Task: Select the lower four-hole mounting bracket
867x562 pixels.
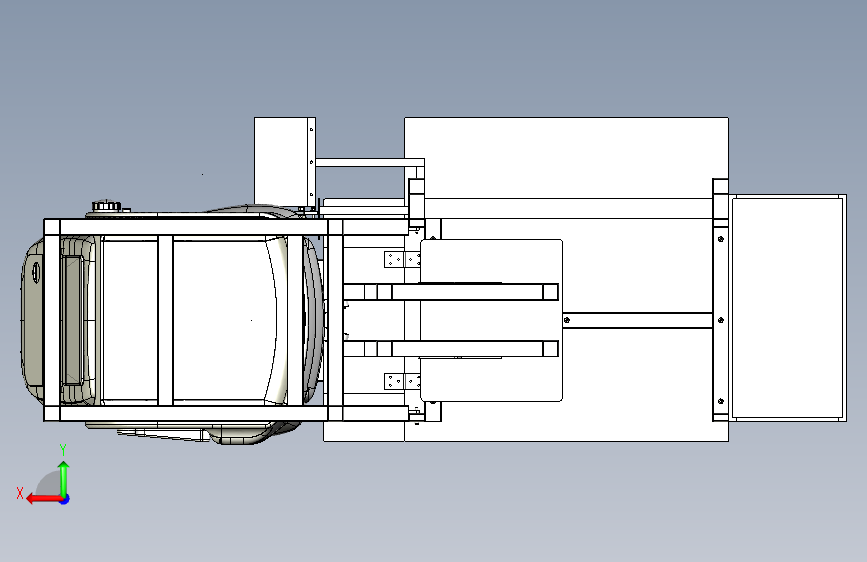Action: [403, 381]
